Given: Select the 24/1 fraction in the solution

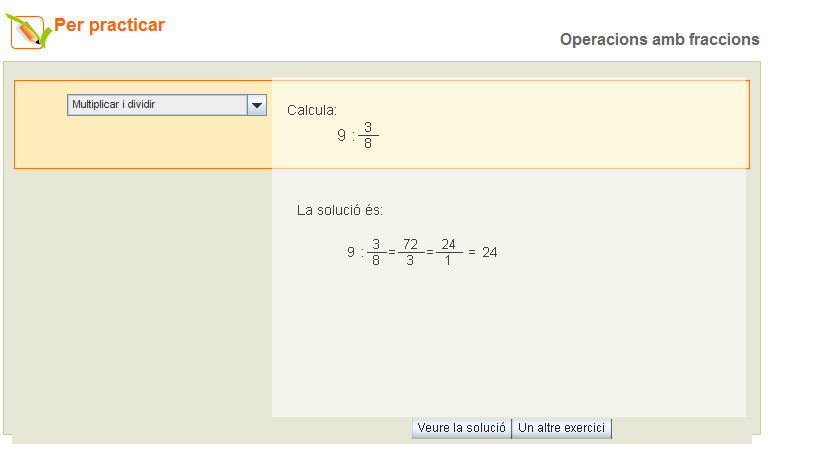Looking at the screenshot, I should (448, 252).
